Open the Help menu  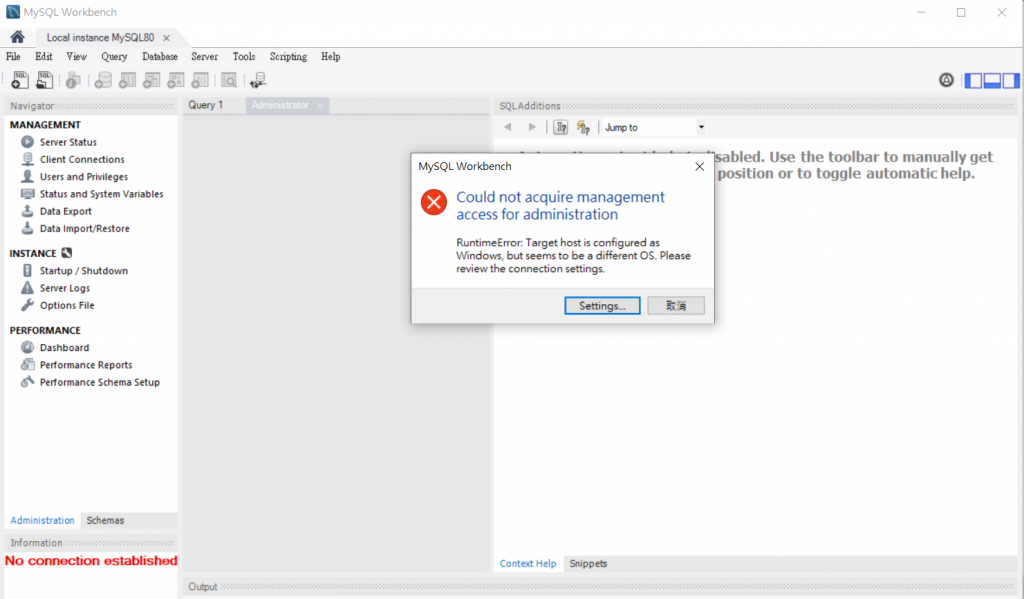[x=330, y=57]
